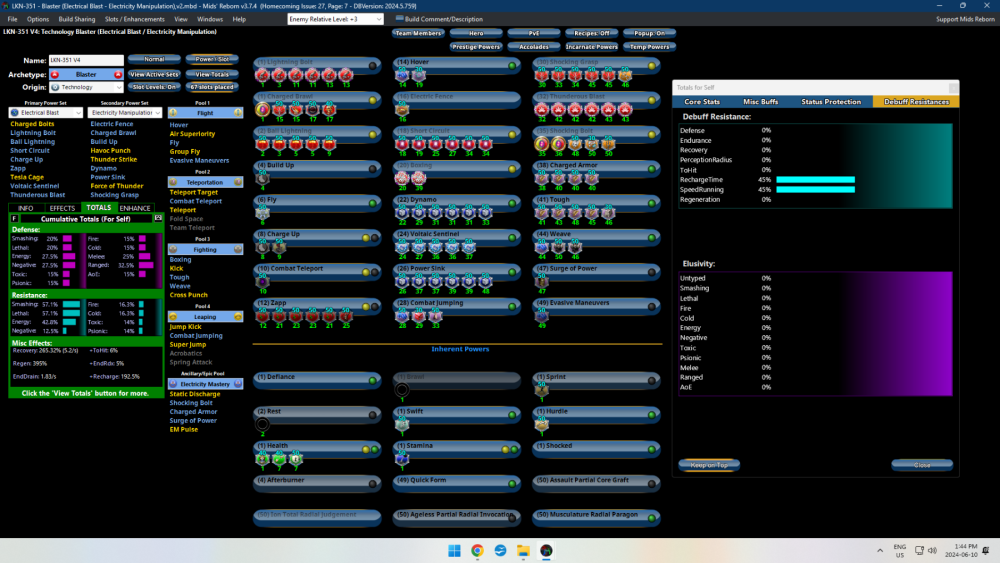Click the RechargeTime 45% resistance bar
This screenshot has height=563, width=1000.
click(815, 180)
